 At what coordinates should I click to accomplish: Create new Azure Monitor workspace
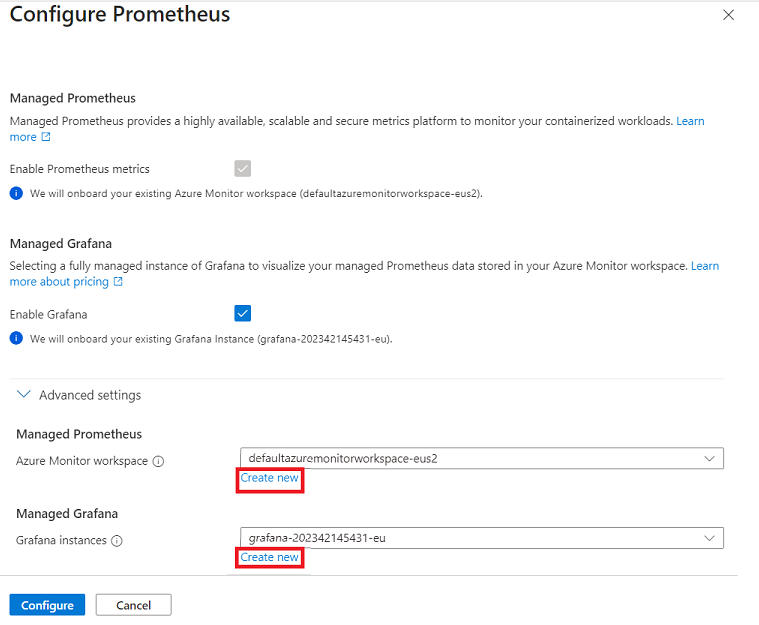tap(270, 478)
